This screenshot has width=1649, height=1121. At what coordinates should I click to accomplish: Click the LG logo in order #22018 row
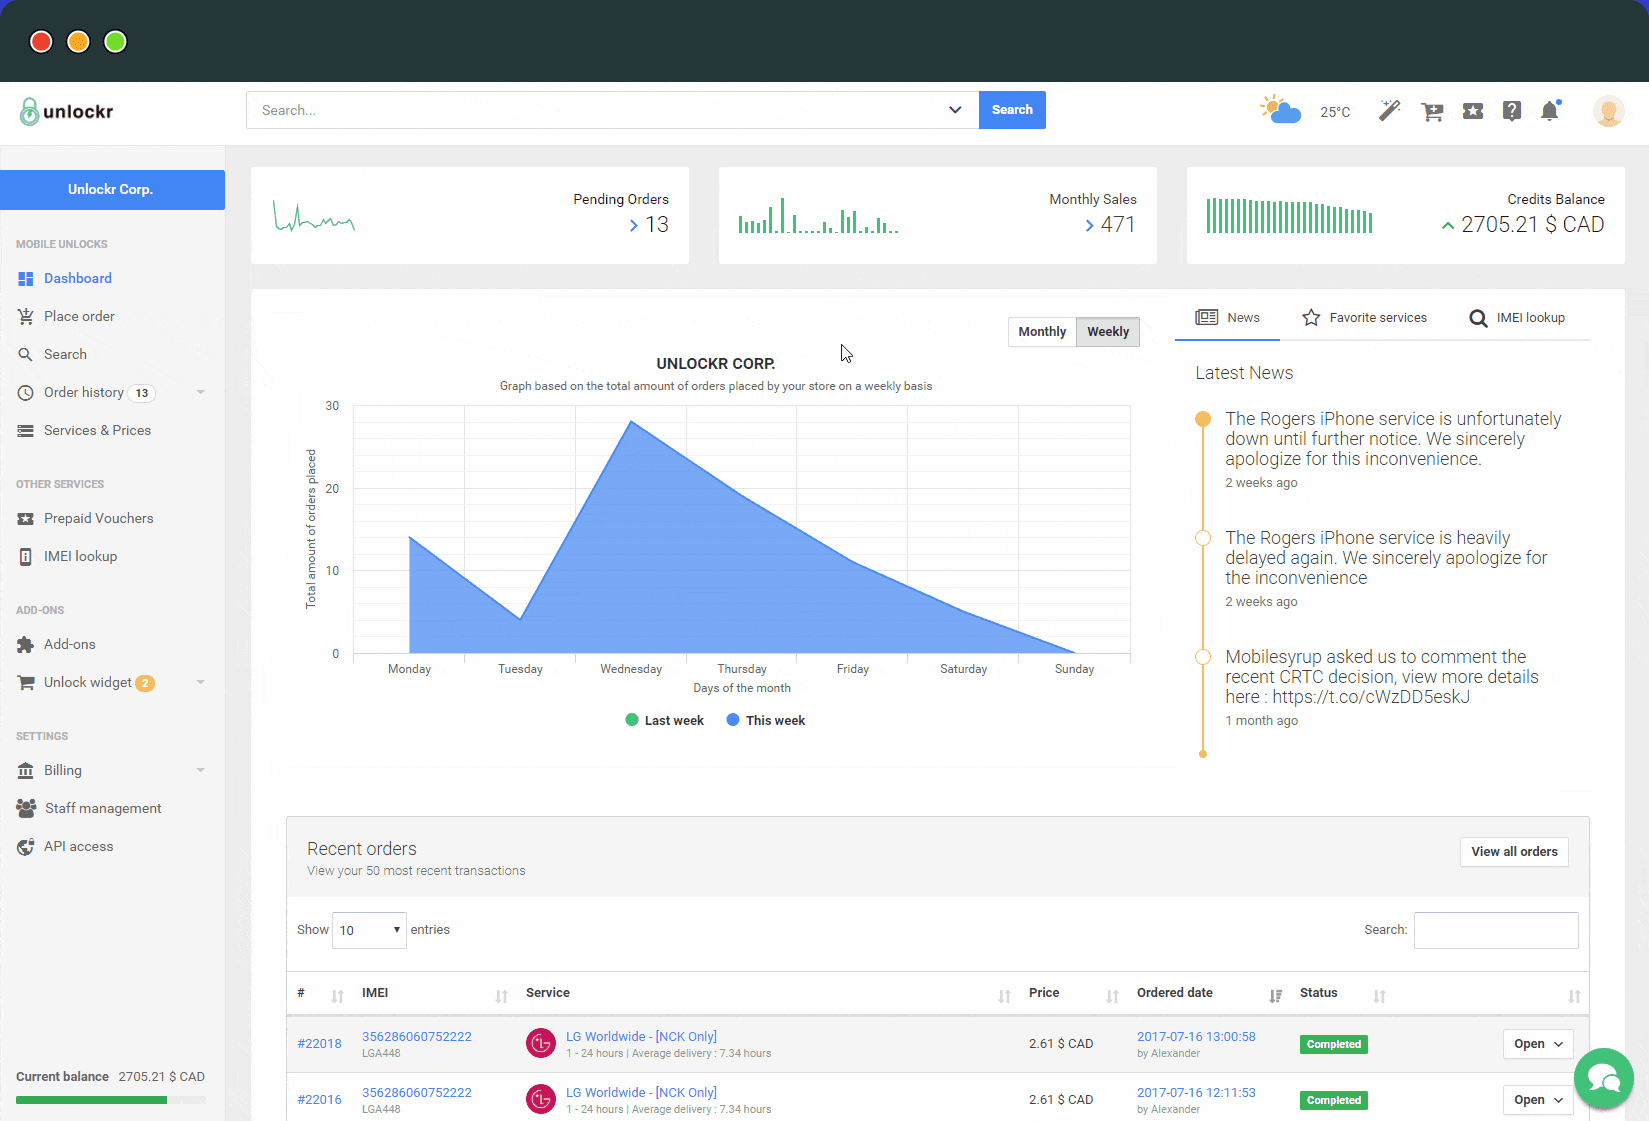tap(541, 1043)
